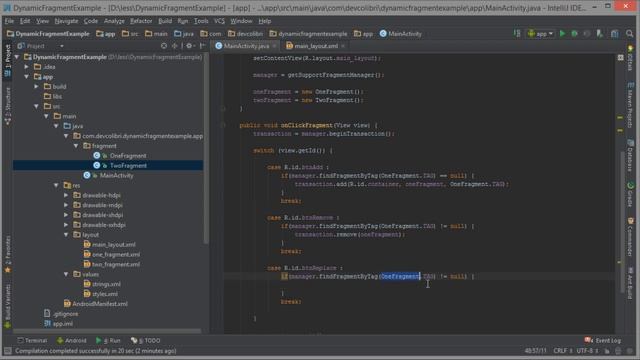Switch to main_layout.xml editor tab
640x360 pixels.
click(x=316, y=46)
